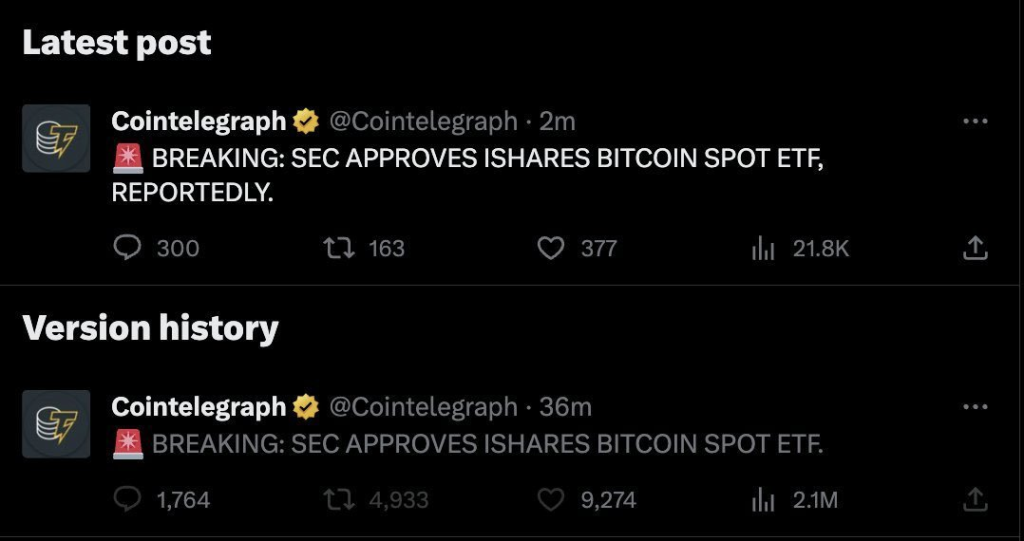This screenshot has height=541, width=1024.
Task: Open Cointelegraph profile name on latest post
Action: pos(199,122)
